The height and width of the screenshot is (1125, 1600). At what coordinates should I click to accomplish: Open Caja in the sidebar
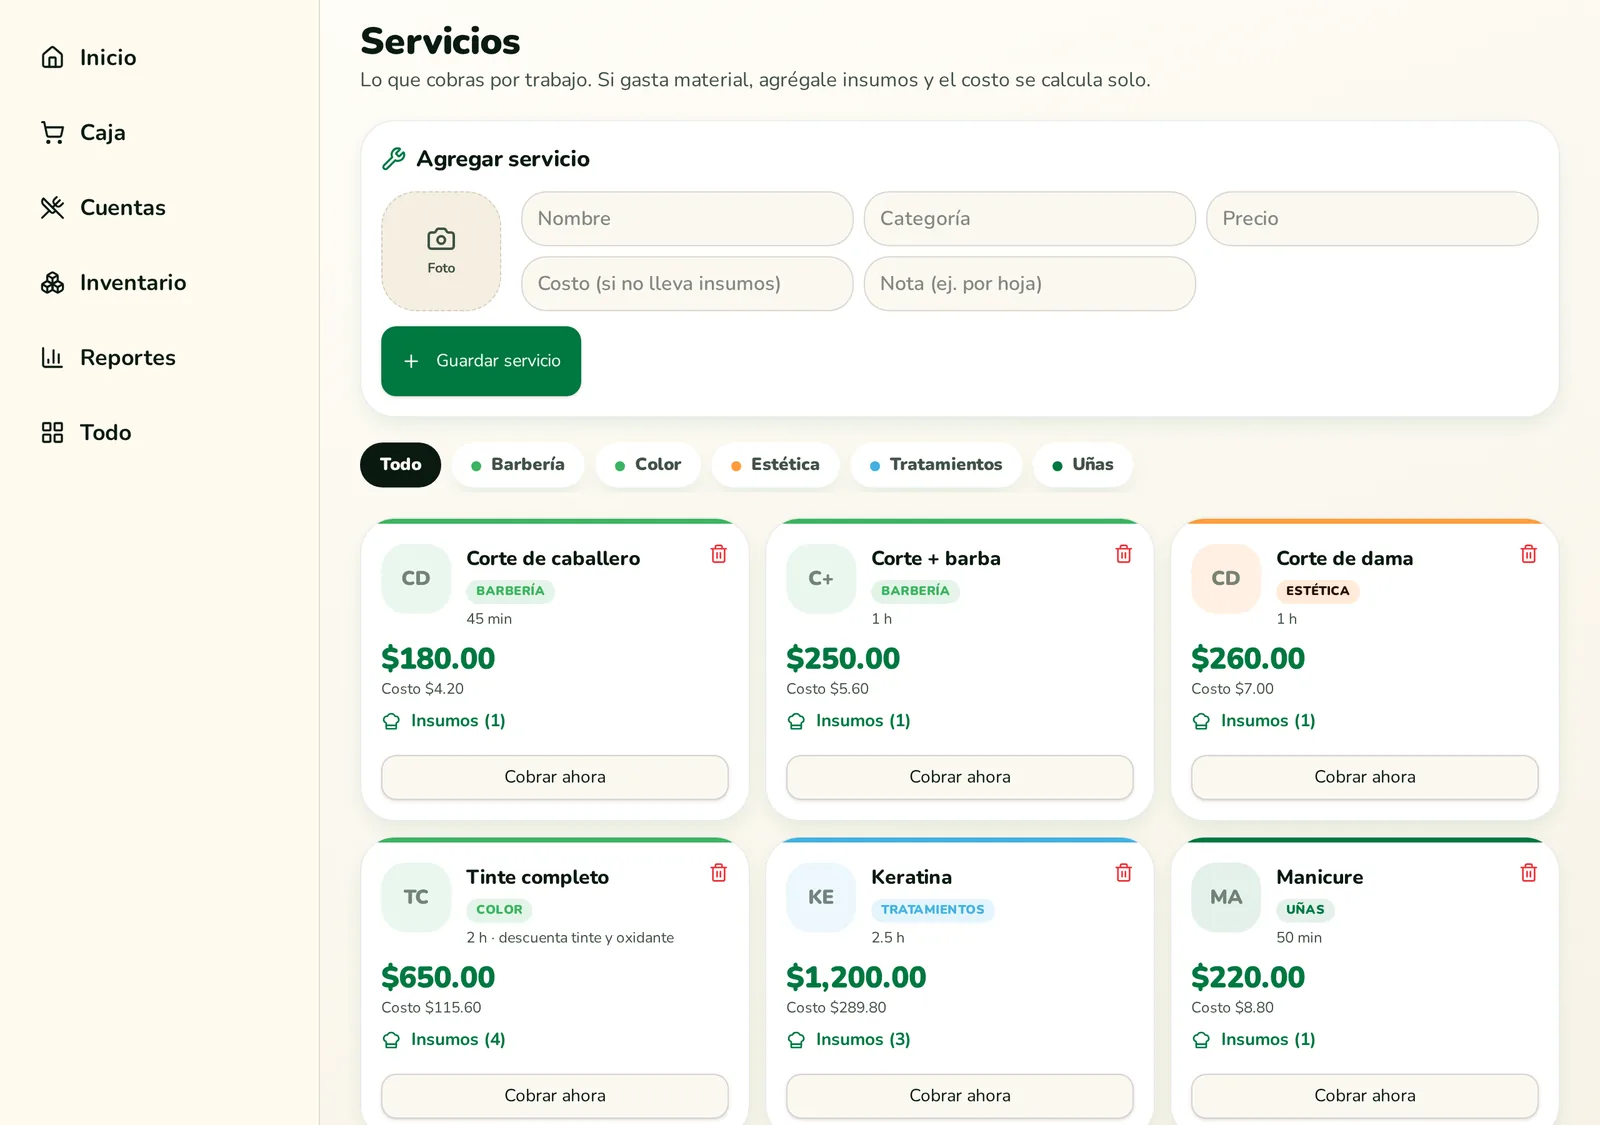[x=103, y=132]
